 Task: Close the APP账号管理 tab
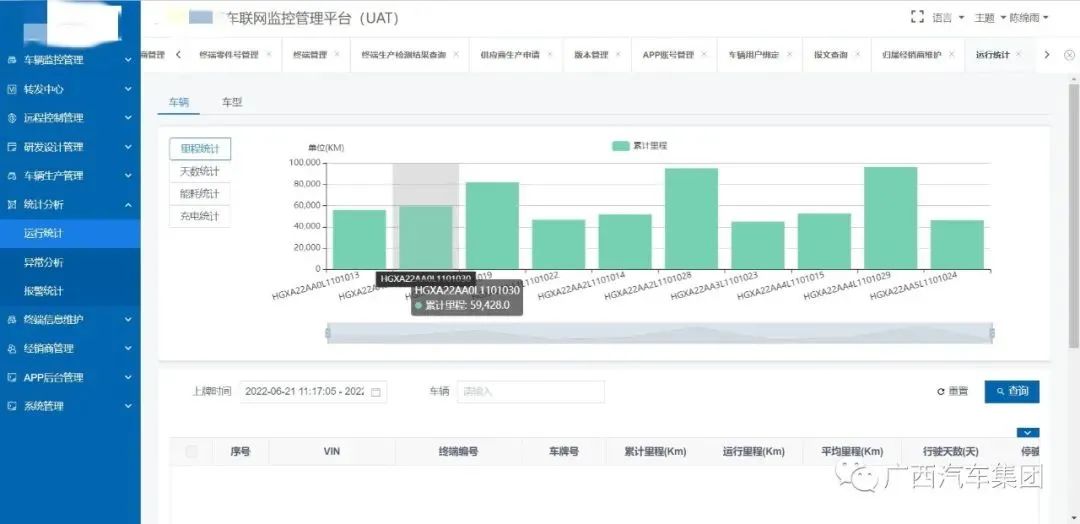pos(705,54)
